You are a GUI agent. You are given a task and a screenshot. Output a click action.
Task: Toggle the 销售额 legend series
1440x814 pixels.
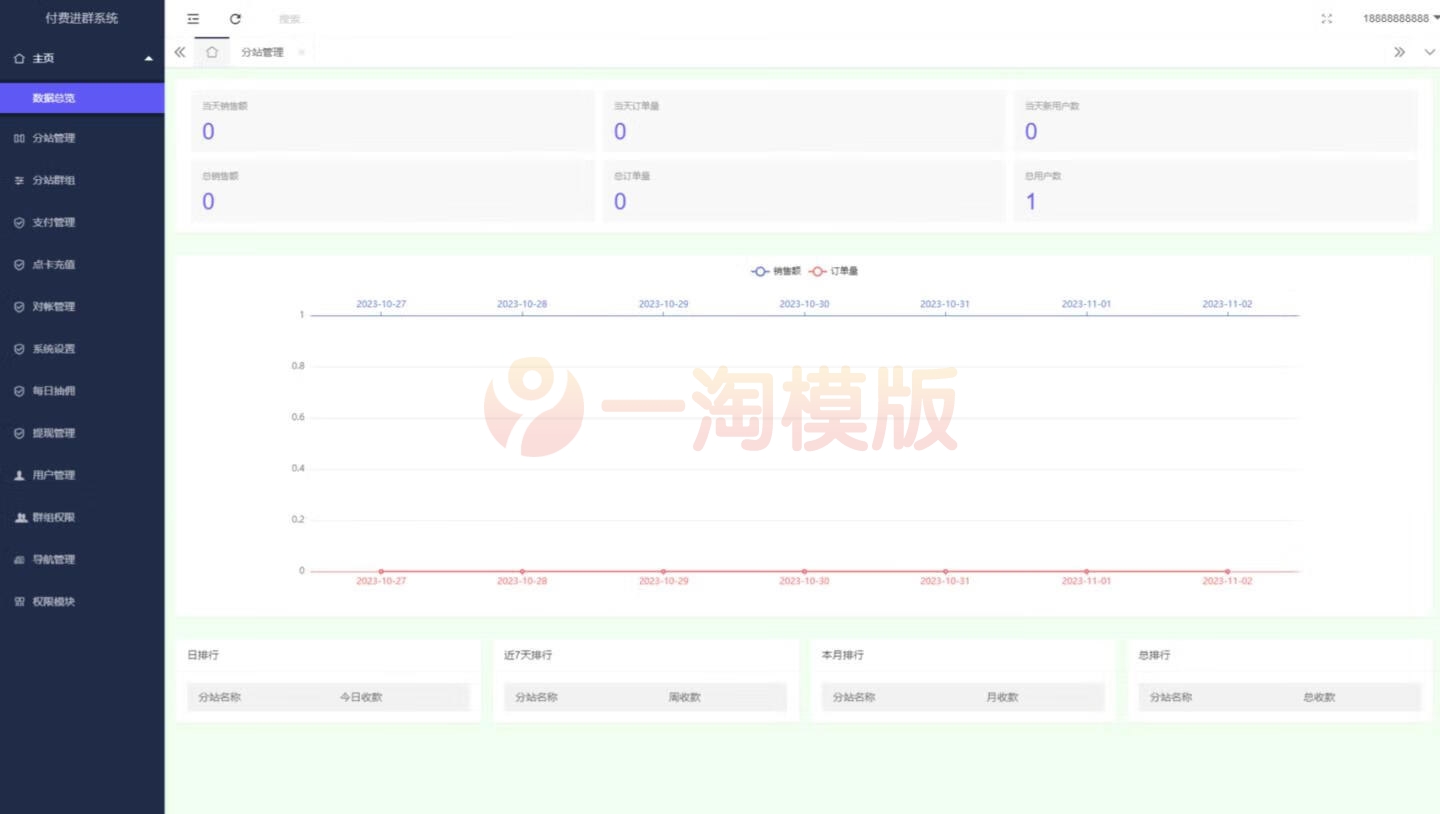pos(776,271)
